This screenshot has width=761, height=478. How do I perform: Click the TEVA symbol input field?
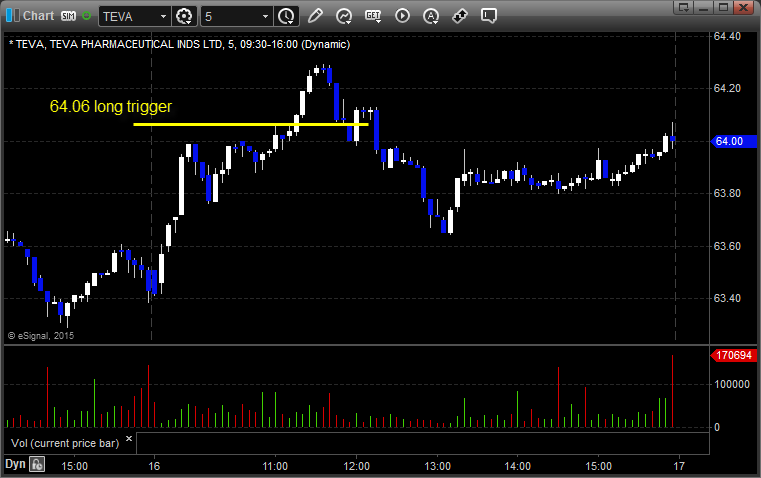click(x=129, y=16)
